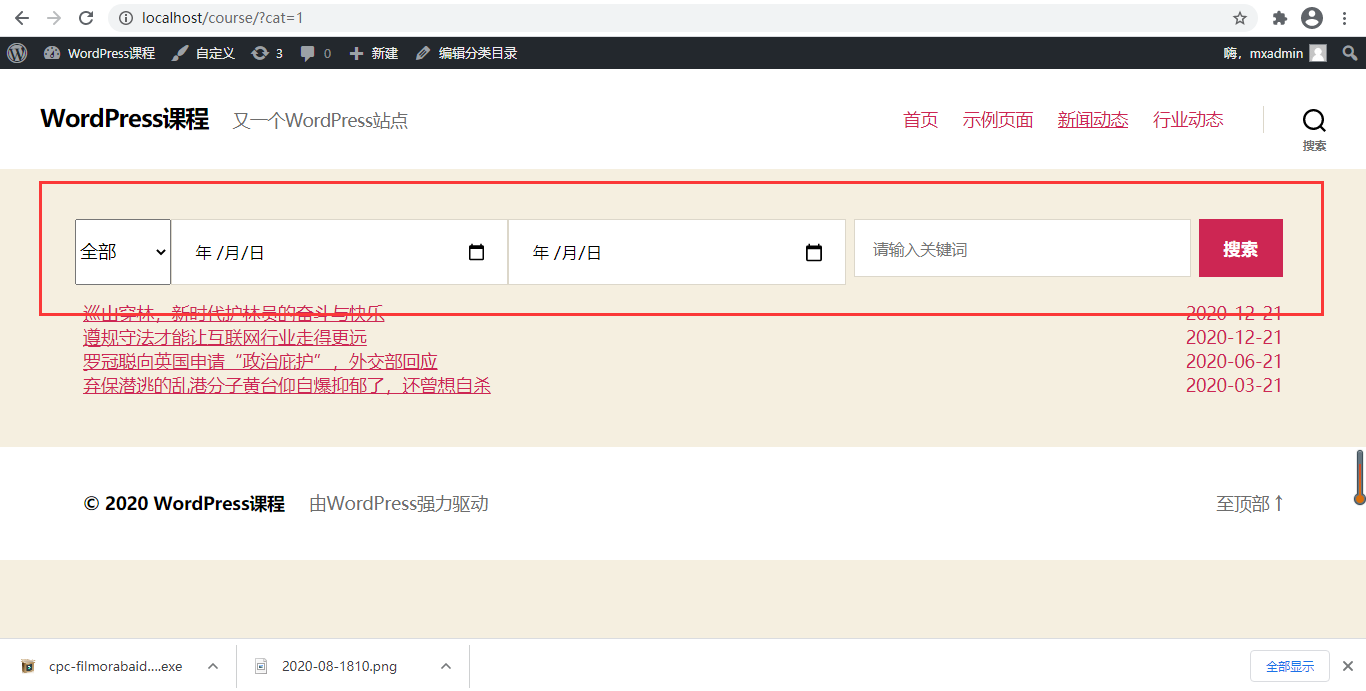This screenshot has width=1366, height=691.
Task: Click the 2020-06-21 date text
Action: [x=1234, y=361]
